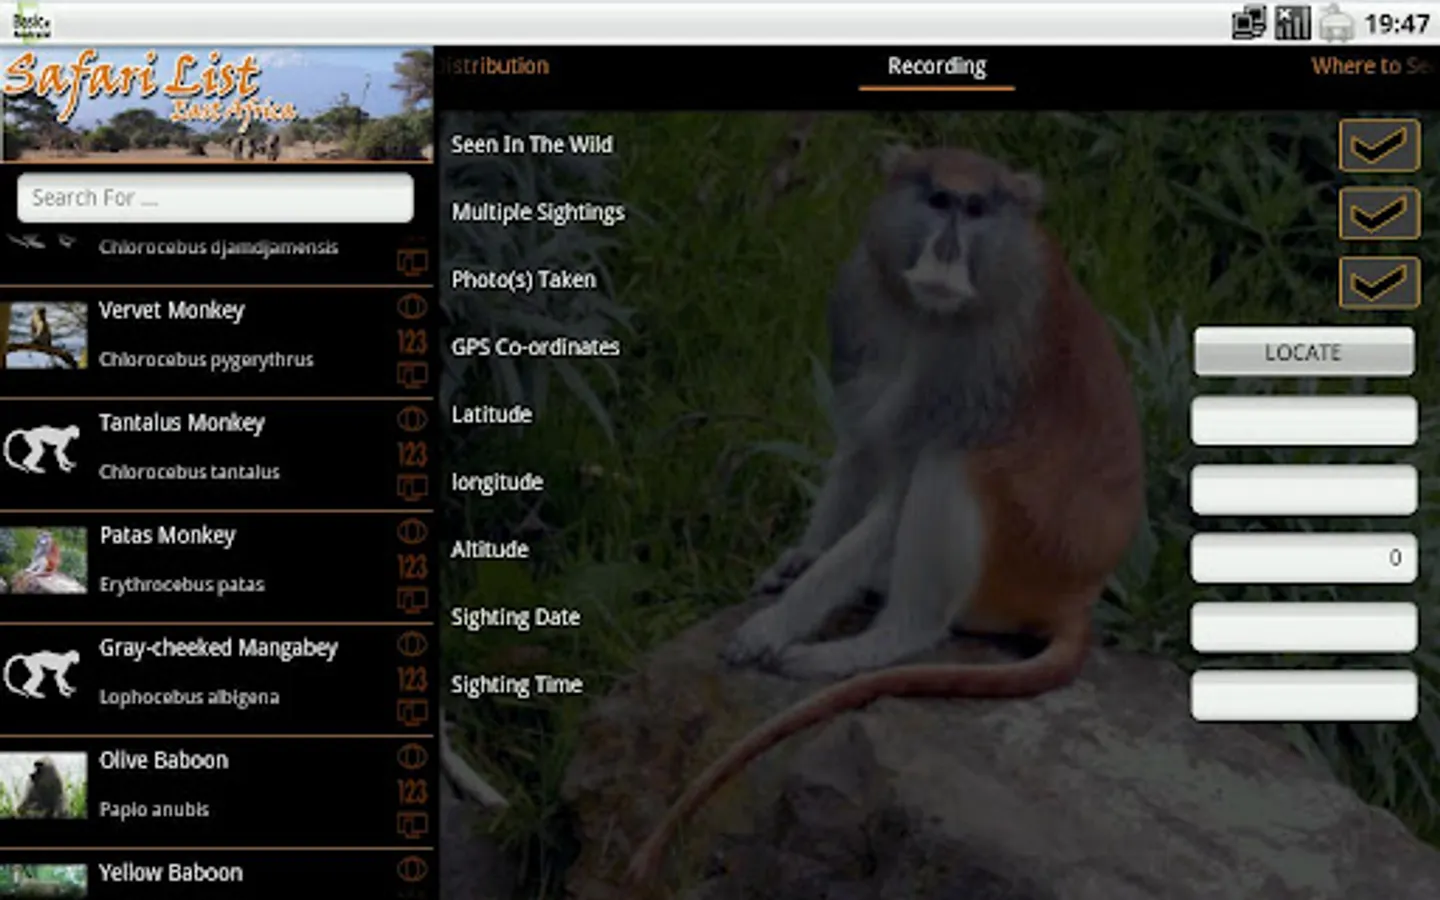Tap the GPS Co-ordinates label
This screenshot has height=900, width=1440.
click(x=535, y=347)
